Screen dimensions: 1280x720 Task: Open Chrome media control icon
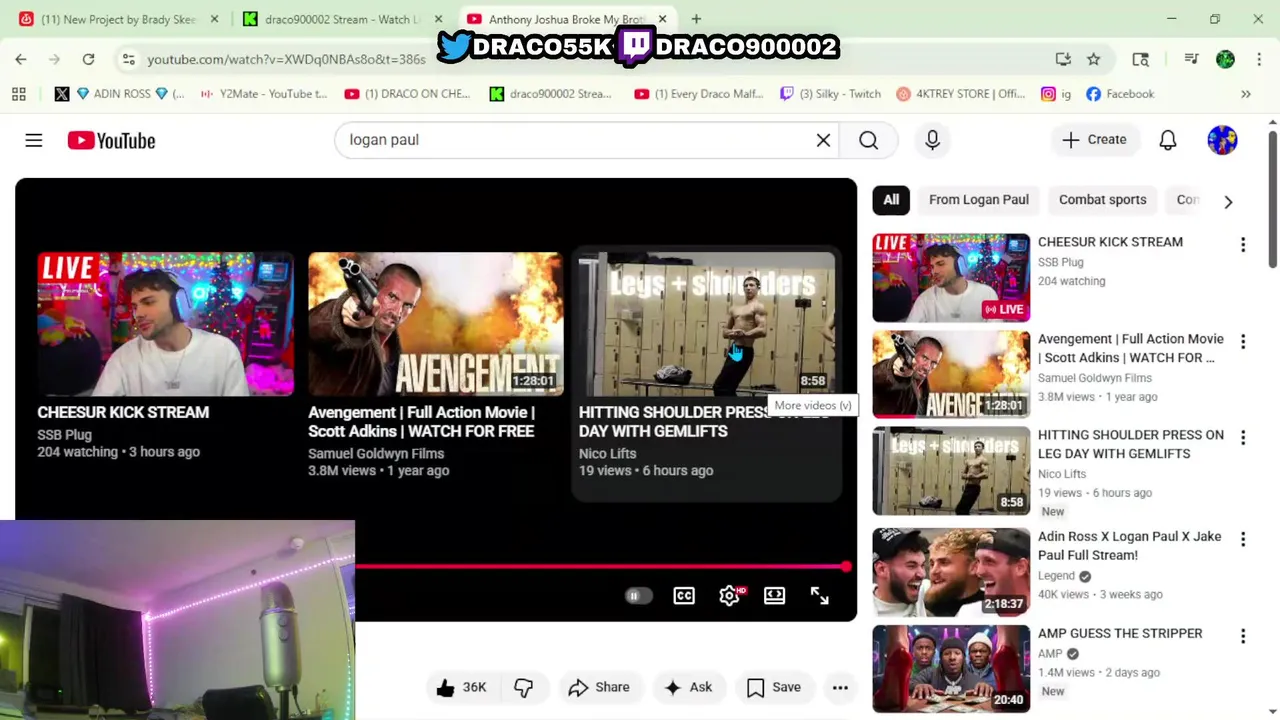[x=1191, y=59]
